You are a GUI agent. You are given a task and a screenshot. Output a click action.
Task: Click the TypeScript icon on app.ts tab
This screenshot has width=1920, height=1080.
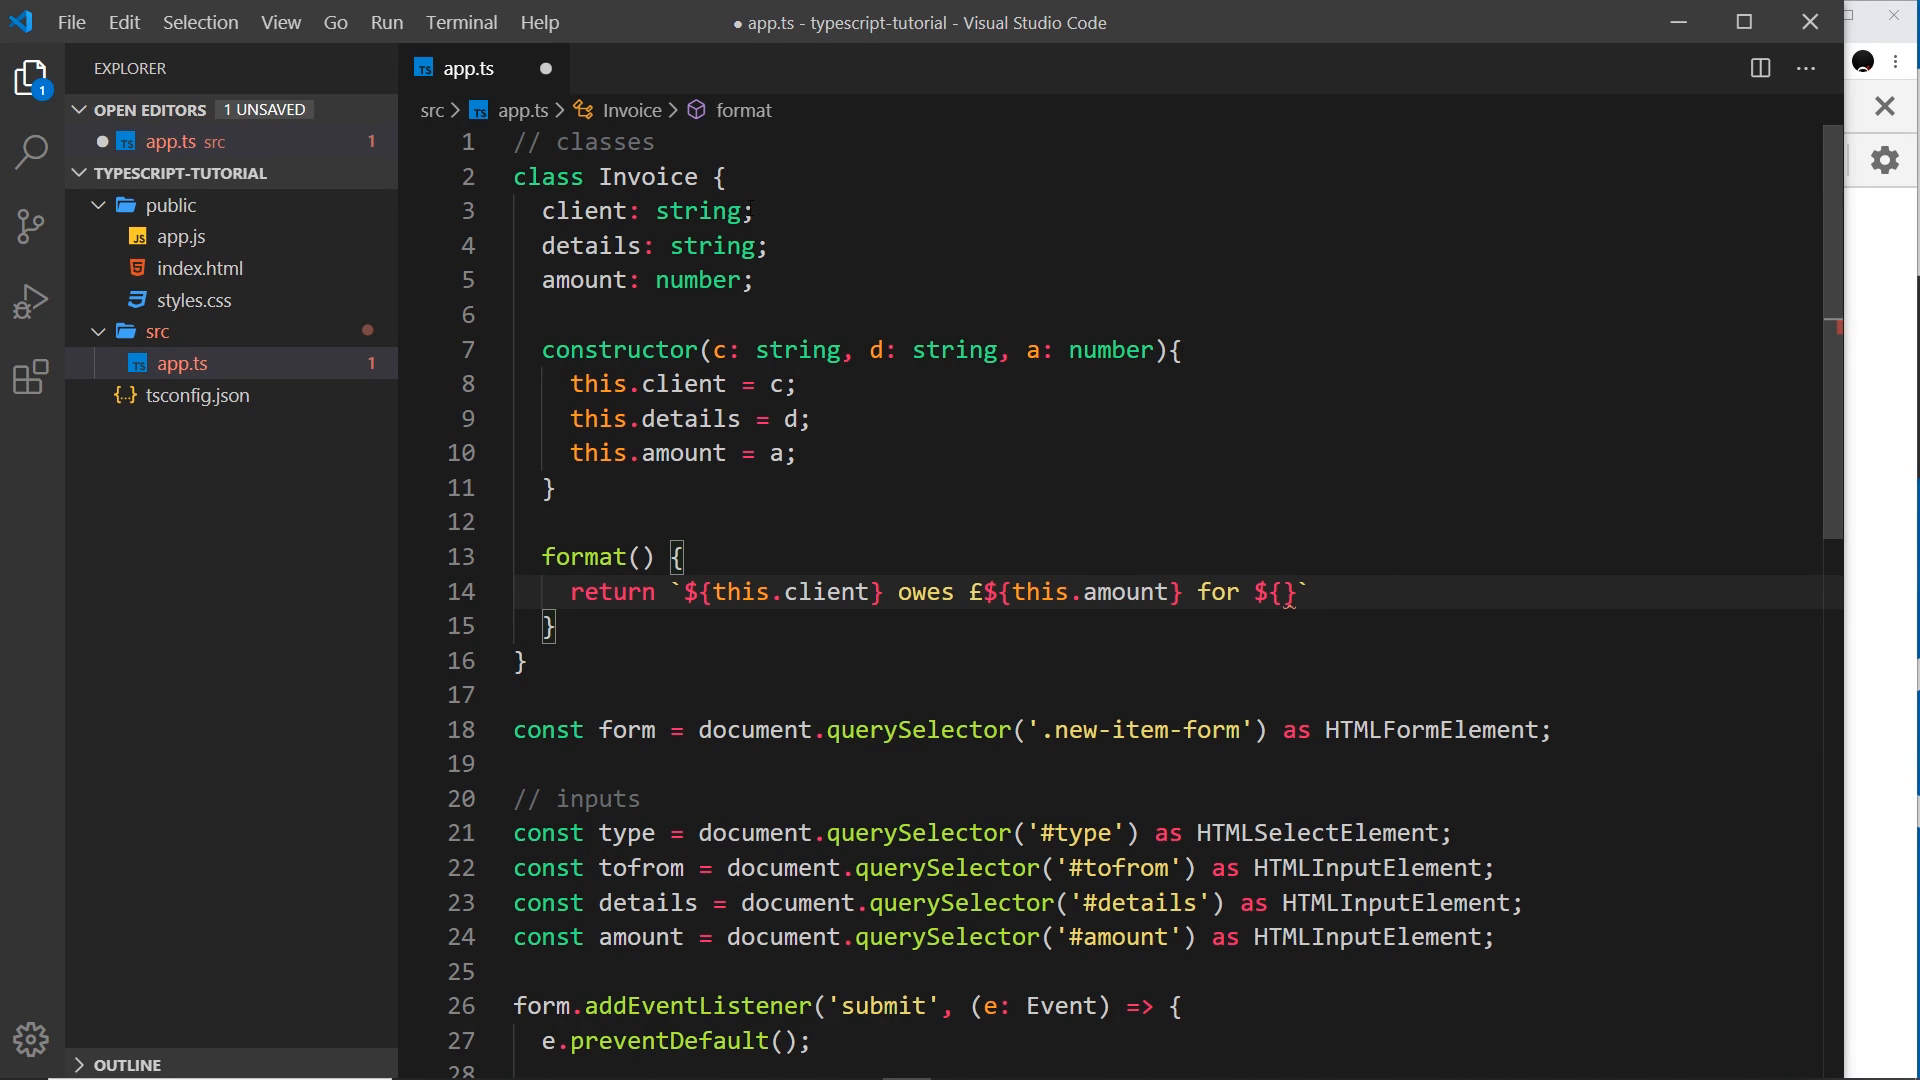[x=424, y=68]
